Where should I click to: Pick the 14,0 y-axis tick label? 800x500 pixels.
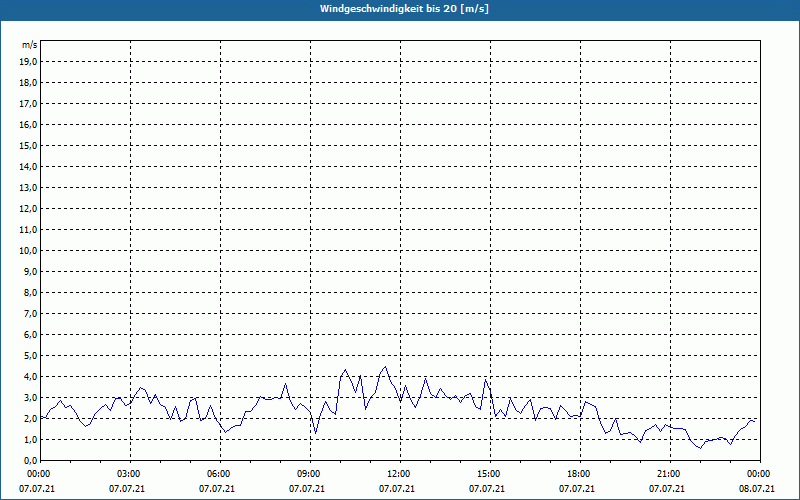pos(28,166)
